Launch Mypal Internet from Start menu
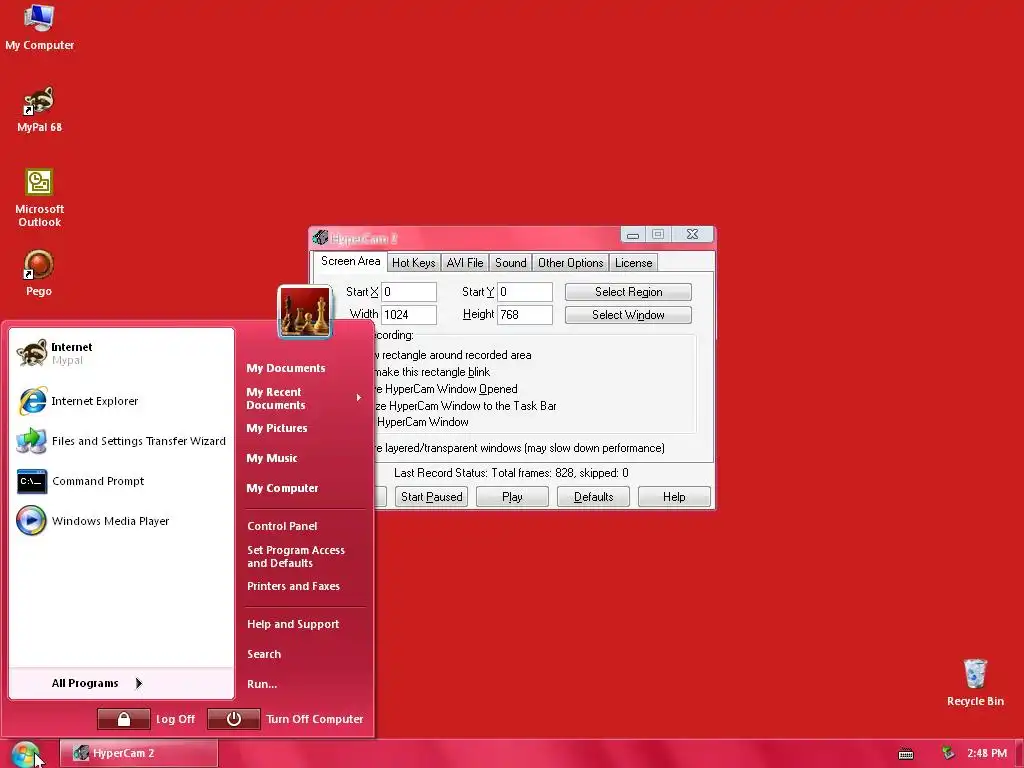1024x768 pixels. tap(122, 353)
